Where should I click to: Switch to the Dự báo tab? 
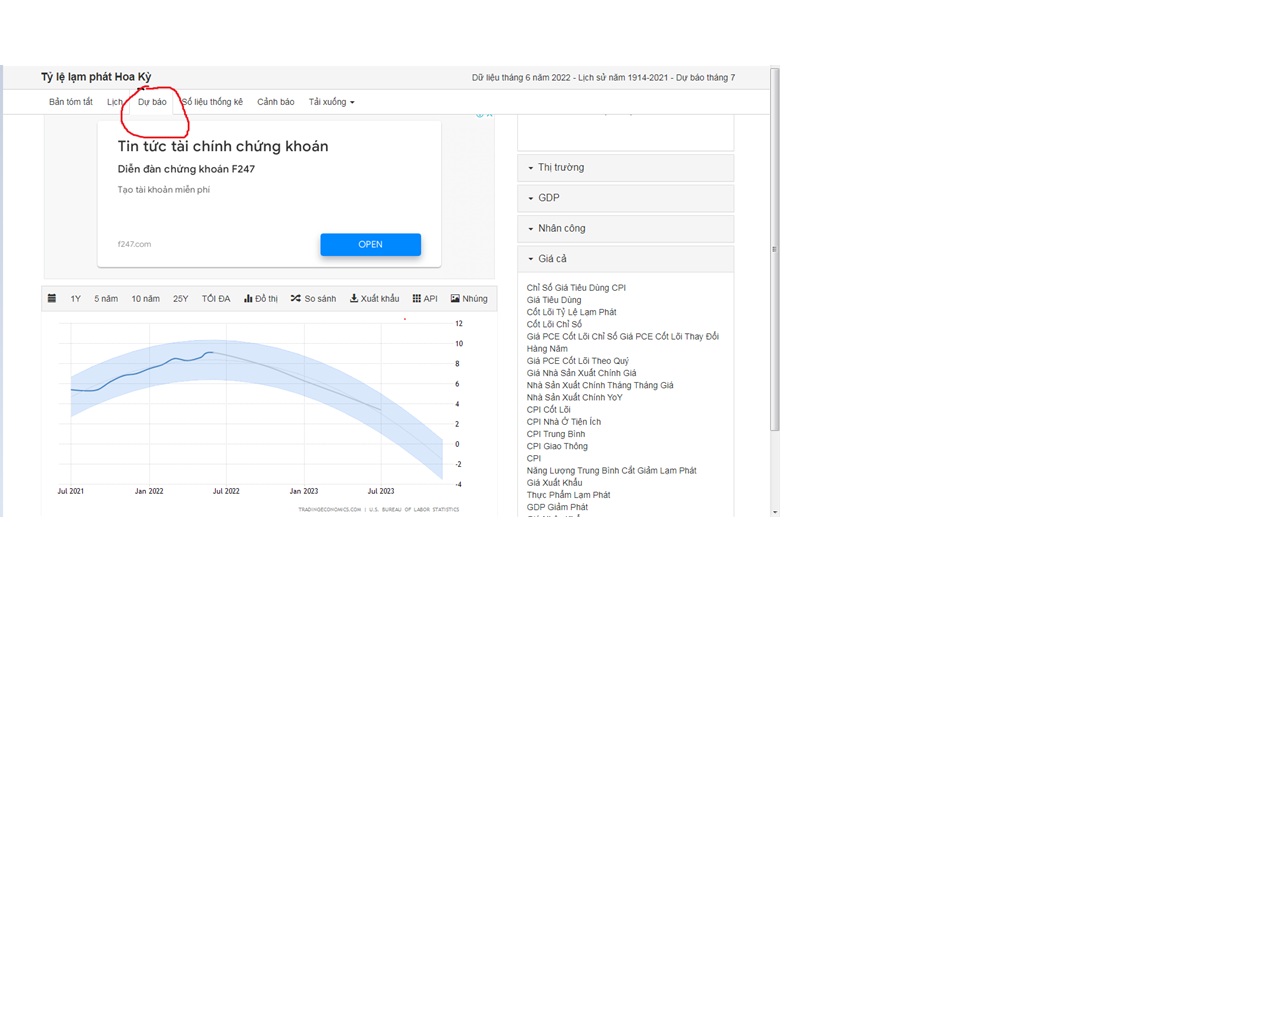point(152,102)
